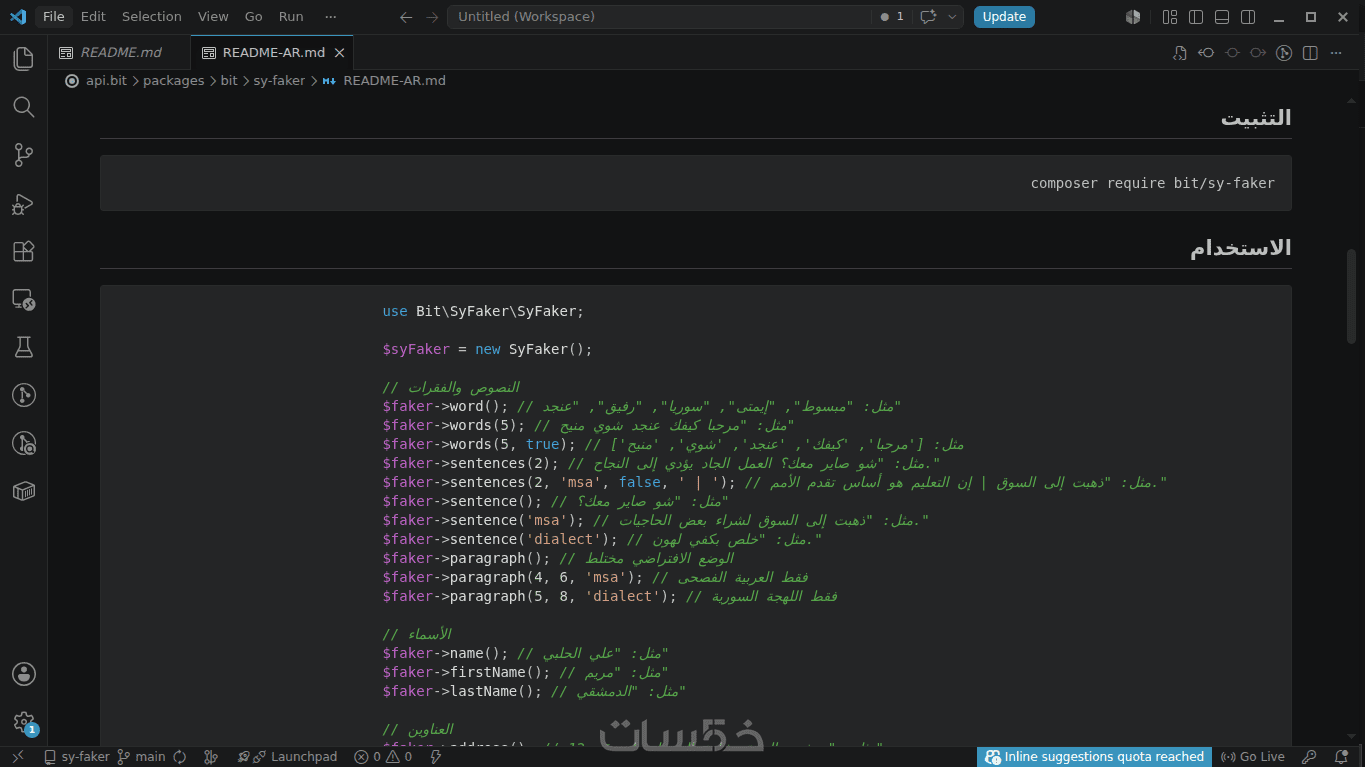Toggle the secondary side bar visibility
The image size is (1365, 767).
coord(1248,17)
